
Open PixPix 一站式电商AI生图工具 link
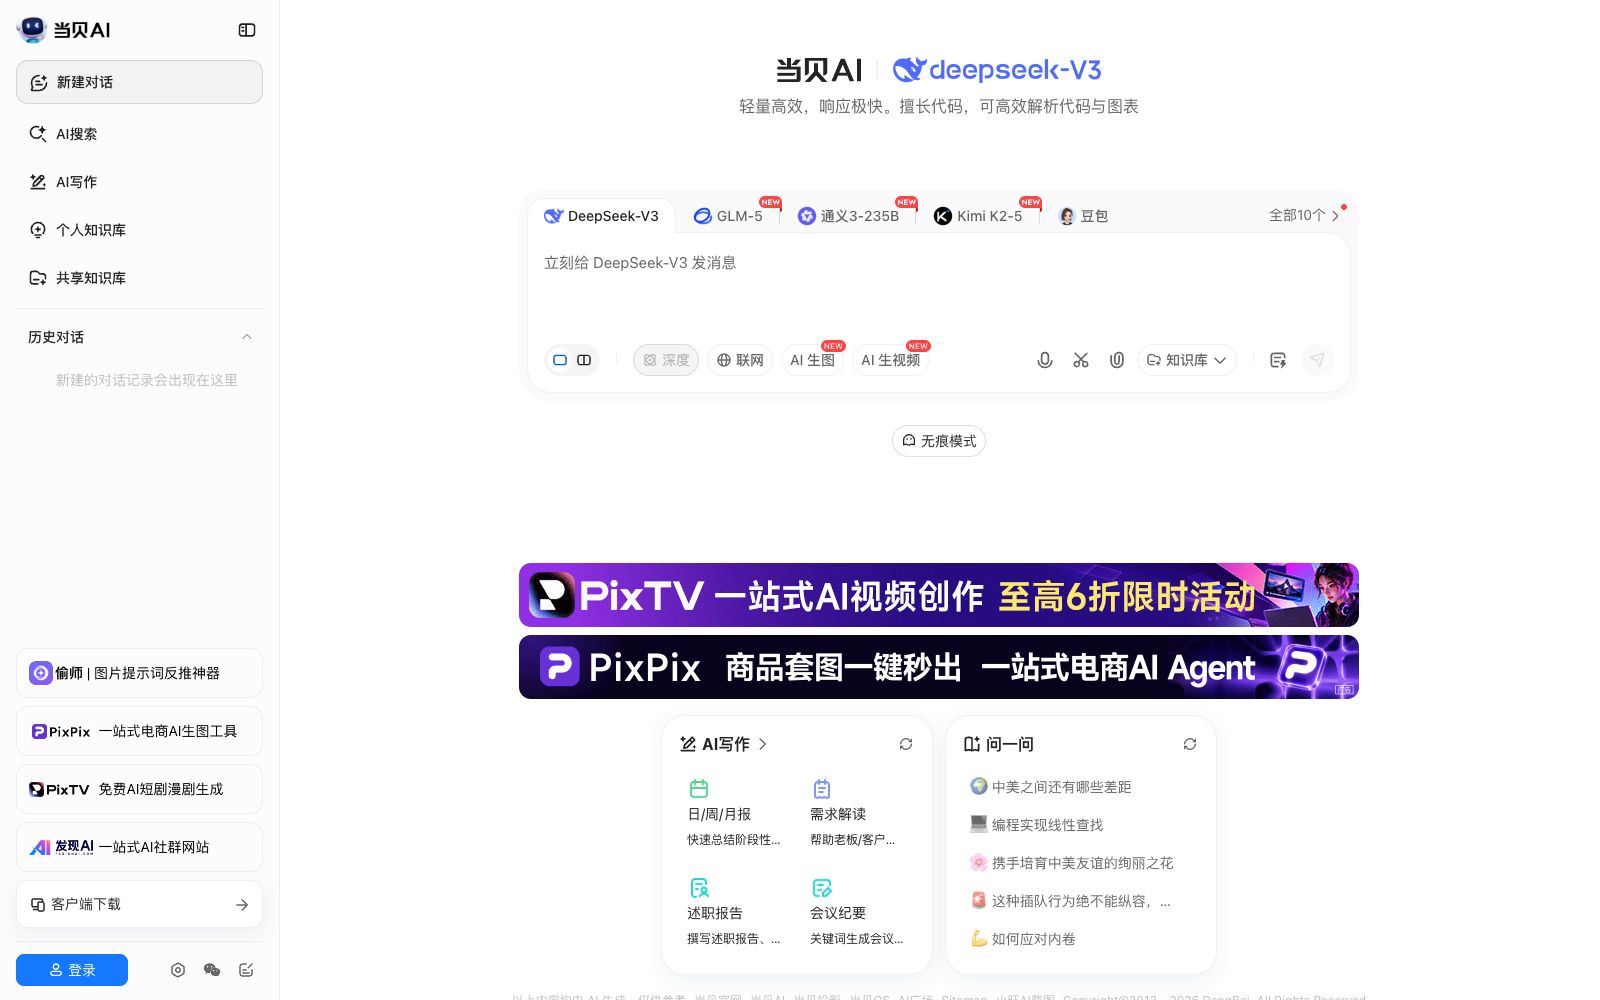coord(139,731)
